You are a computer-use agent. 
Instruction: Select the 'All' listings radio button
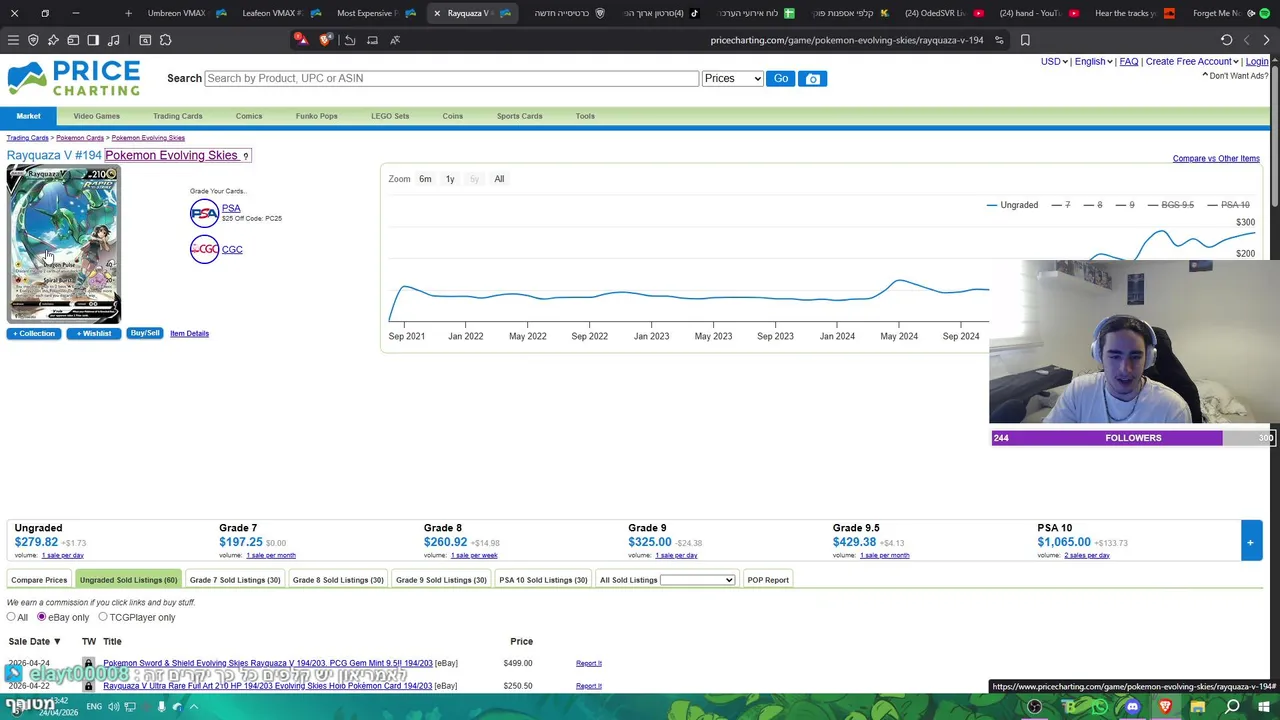pos(11,617)
